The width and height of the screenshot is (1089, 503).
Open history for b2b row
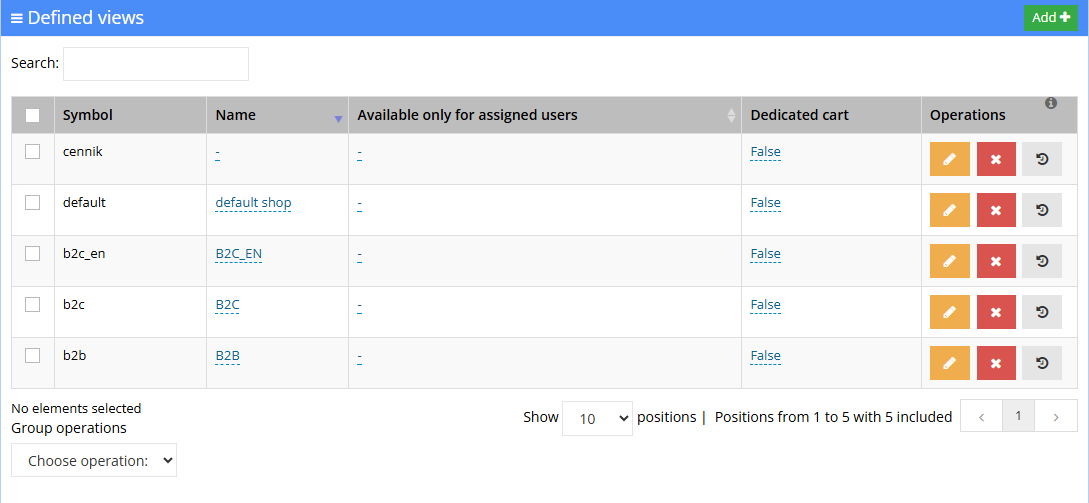(x=1042, y=363)
